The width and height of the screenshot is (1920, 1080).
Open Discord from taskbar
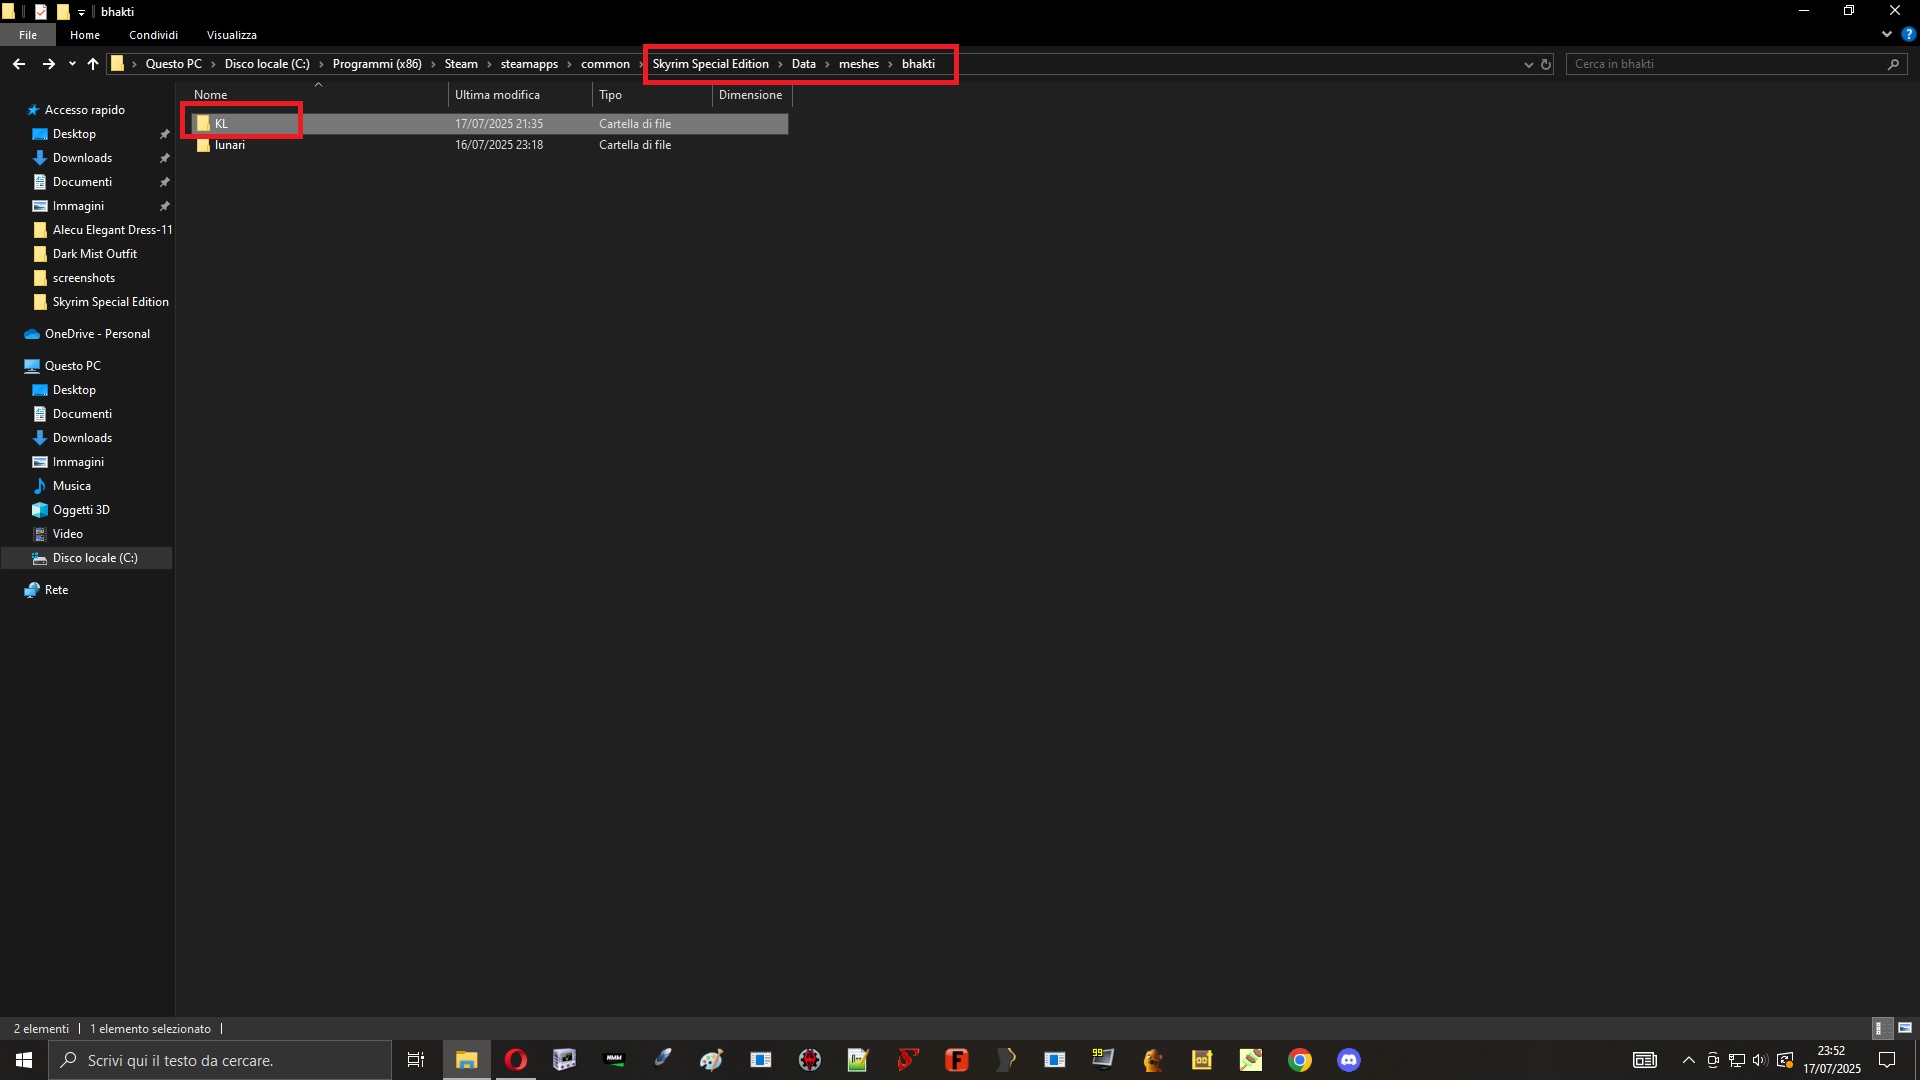pos(1349,1060)
